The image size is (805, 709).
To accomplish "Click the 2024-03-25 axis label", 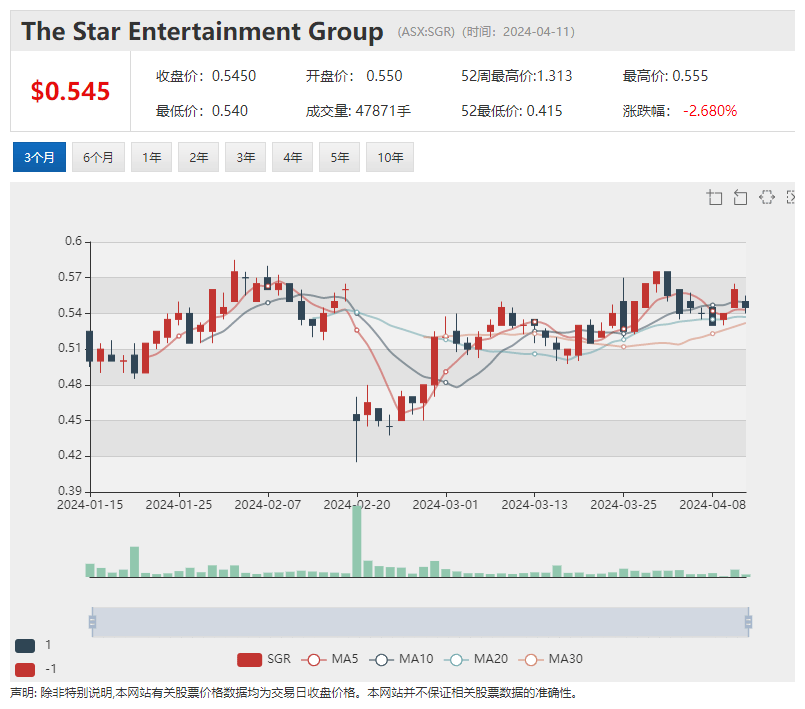I will 623,505.
